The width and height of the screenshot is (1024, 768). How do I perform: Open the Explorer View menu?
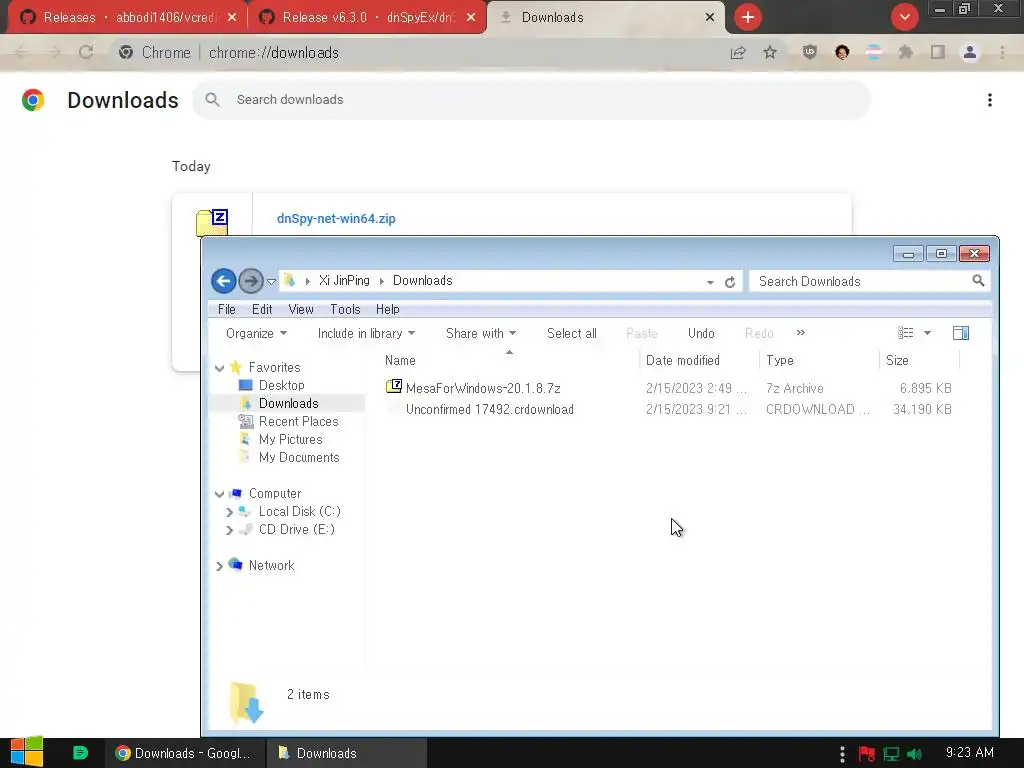point(301,310)
